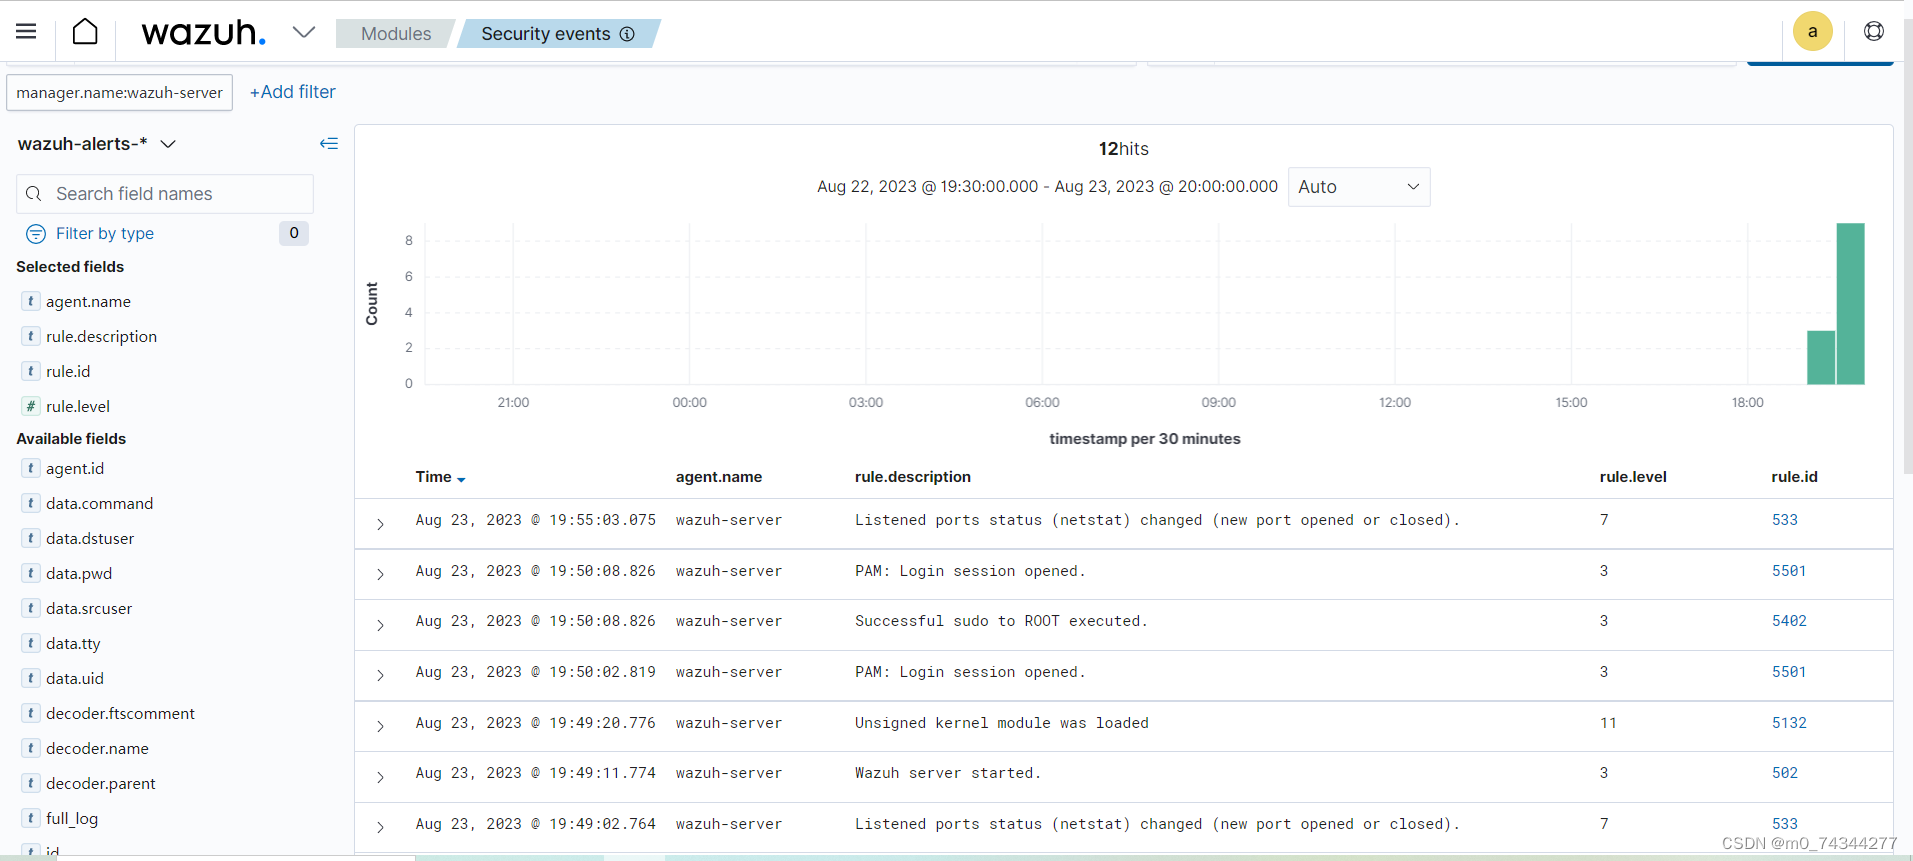
Task: Open the hamburger navigation menu
Action: 26,32
